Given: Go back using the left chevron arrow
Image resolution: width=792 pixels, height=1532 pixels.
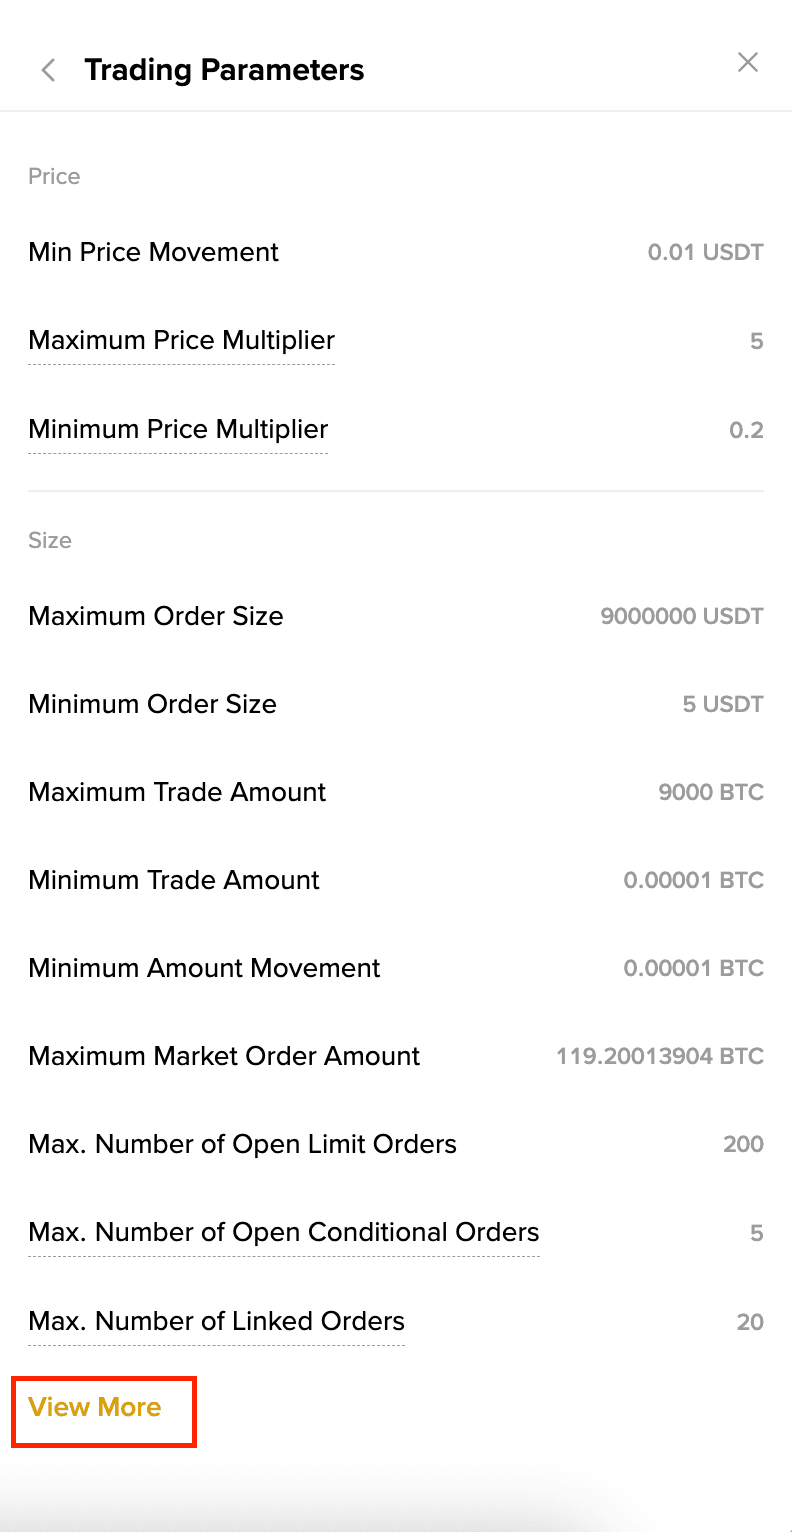Looking at the screenshot, I should pos(47,70).
